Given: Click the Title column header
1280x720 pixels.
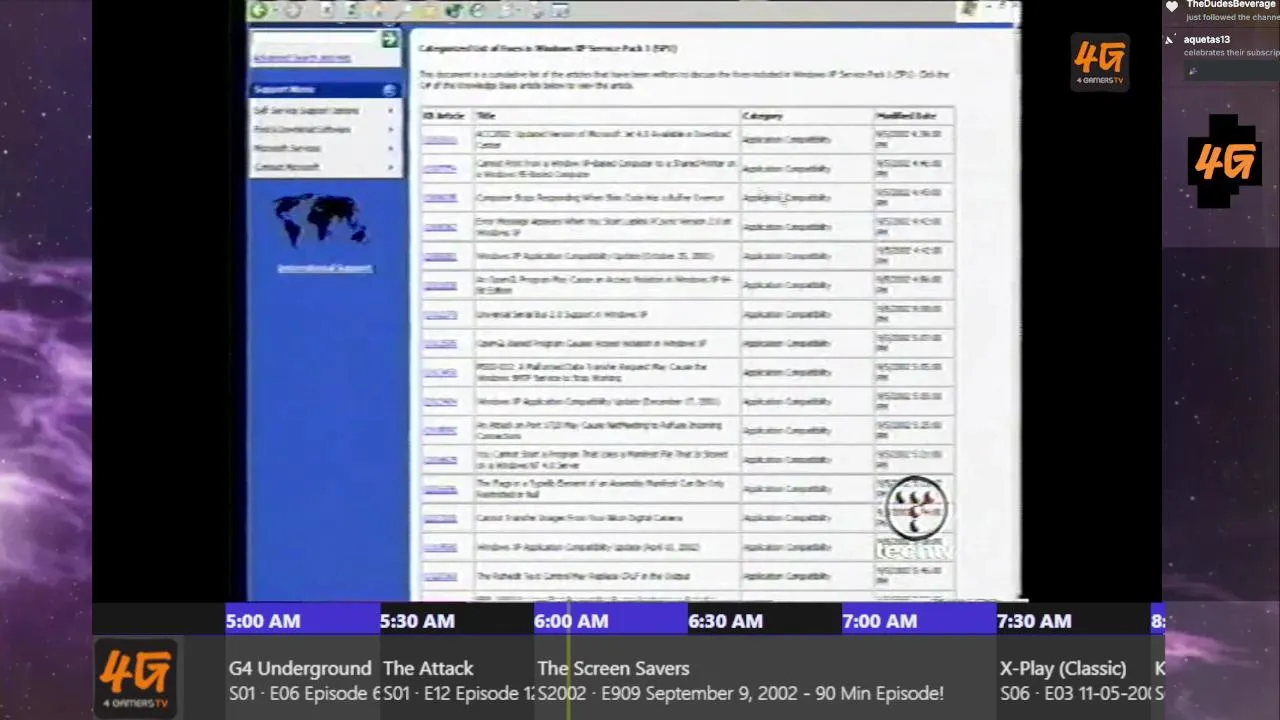Looking at the screenshot, I should [x=486, y=116].
